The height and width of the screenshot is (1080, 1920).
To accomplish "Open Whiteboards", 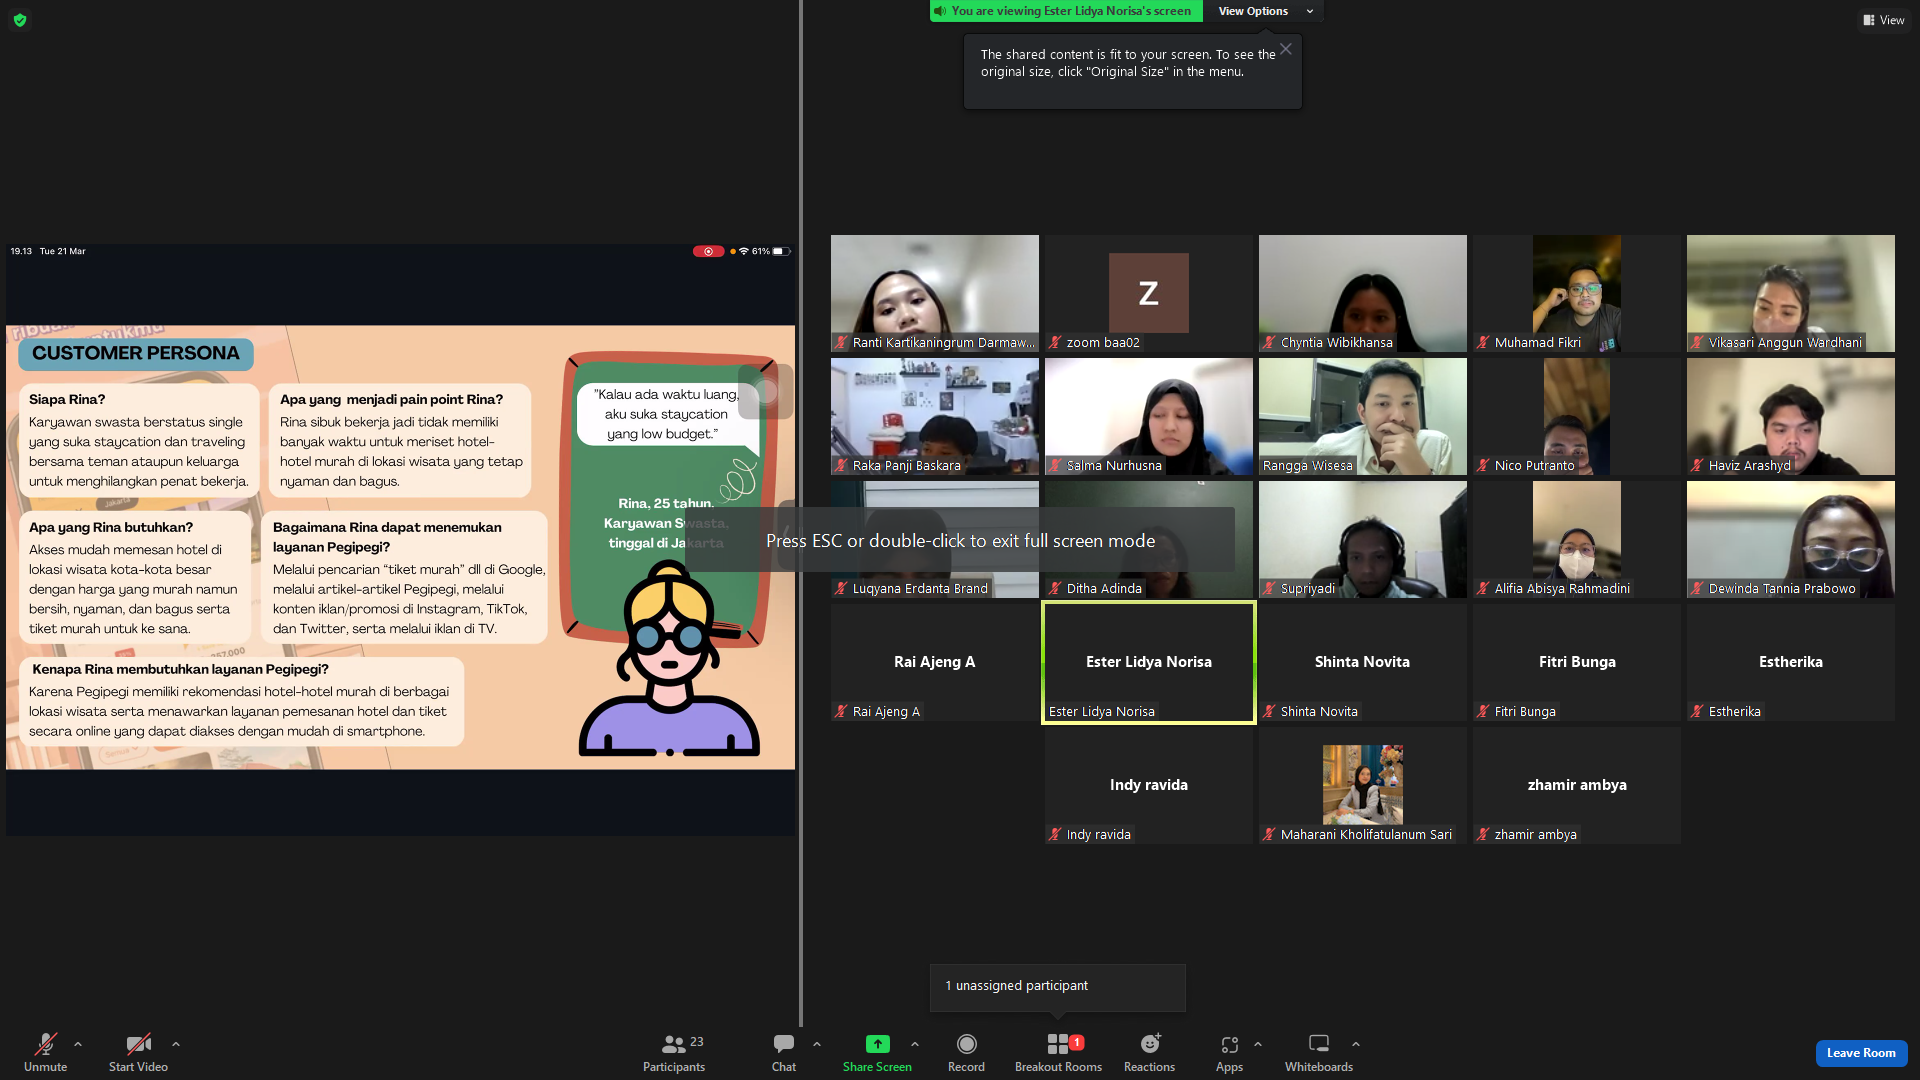I will 1319,1053.
